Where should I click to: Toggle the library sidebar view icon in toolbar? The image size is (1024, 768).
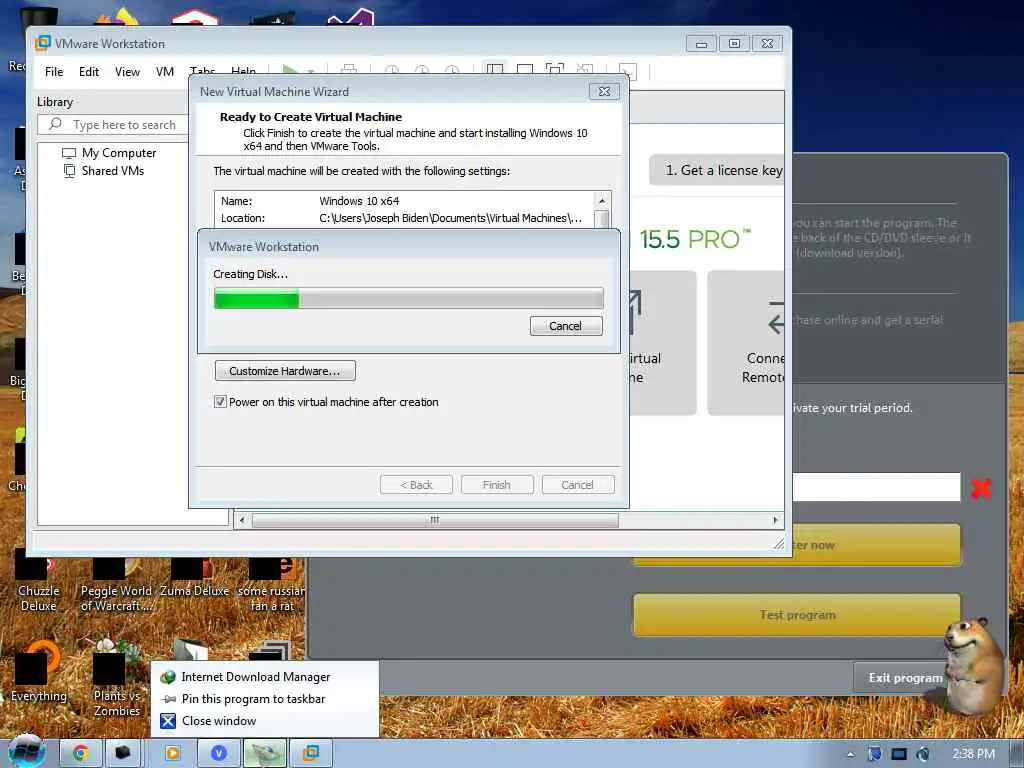494,69
